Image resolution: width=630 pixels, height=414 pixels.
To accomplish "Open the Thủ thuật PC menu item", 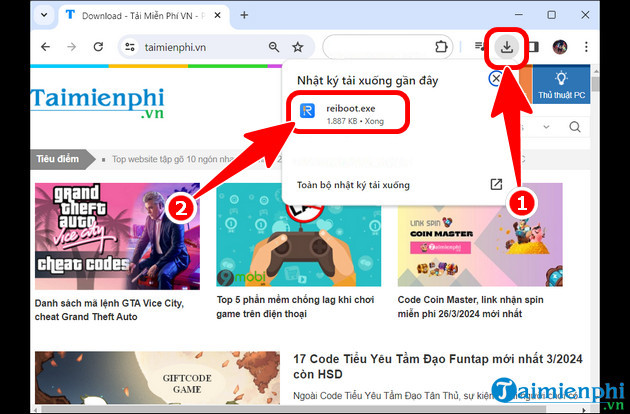I will click(561, 84).
